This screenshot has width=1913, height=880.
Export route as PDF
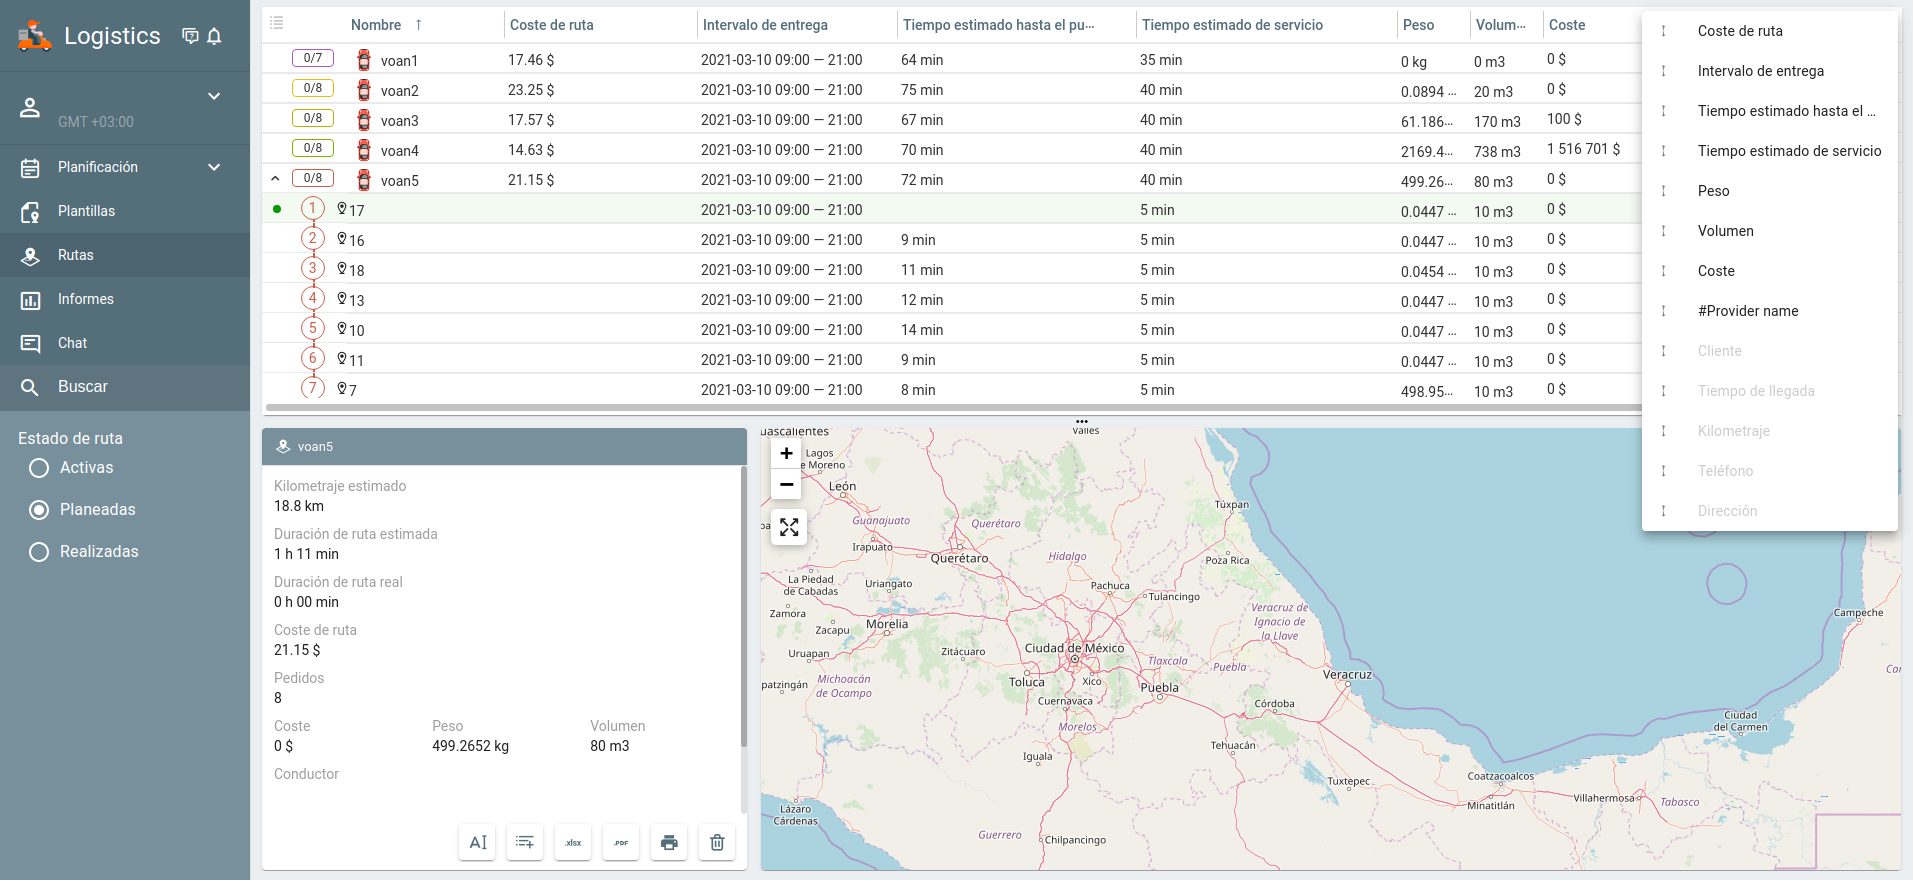point(621,842)
